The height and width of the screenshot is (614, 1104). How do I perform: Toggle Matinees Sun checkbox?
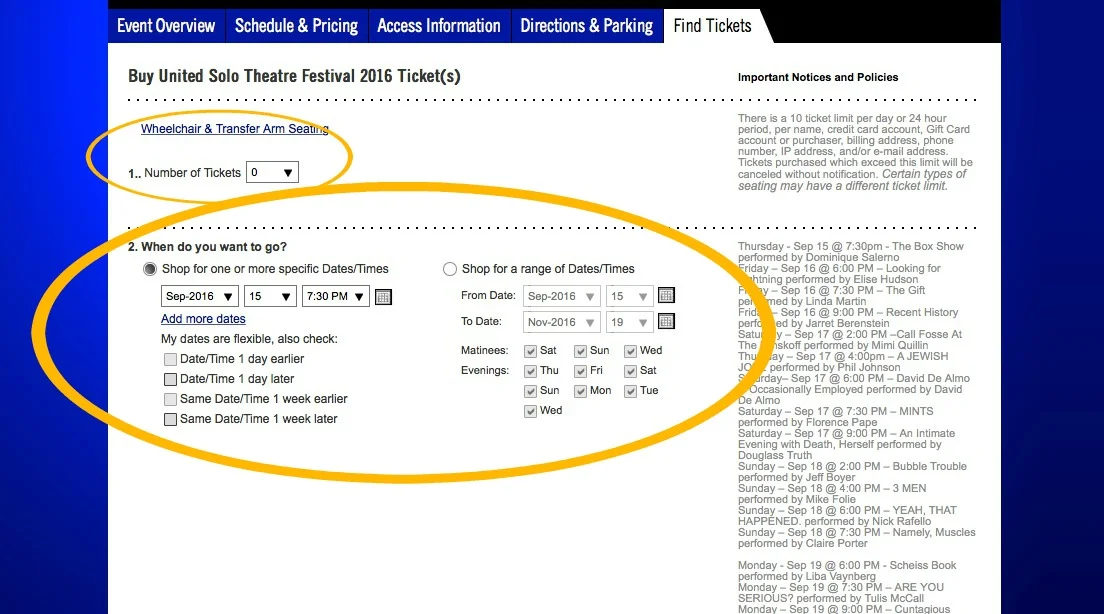point(581,351)
